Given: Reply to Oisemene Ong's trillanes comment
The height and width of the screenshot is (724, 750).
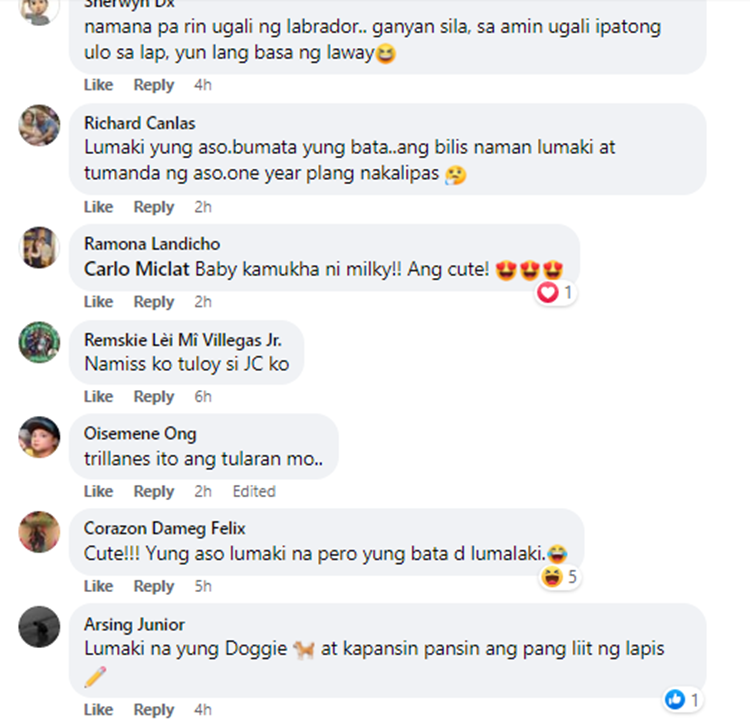Looking at the screenshot, I should click(x=154, y=491).
